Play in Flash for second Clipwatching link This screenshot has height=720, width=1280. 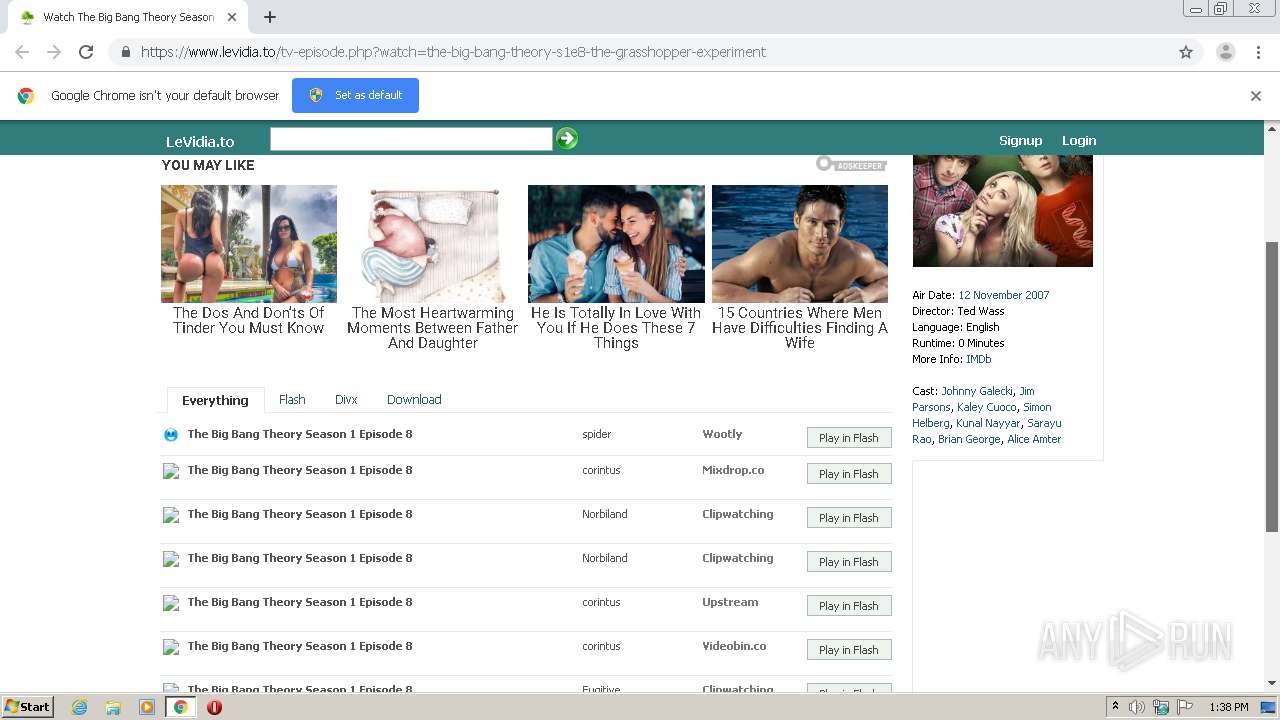tap(849, 562)
